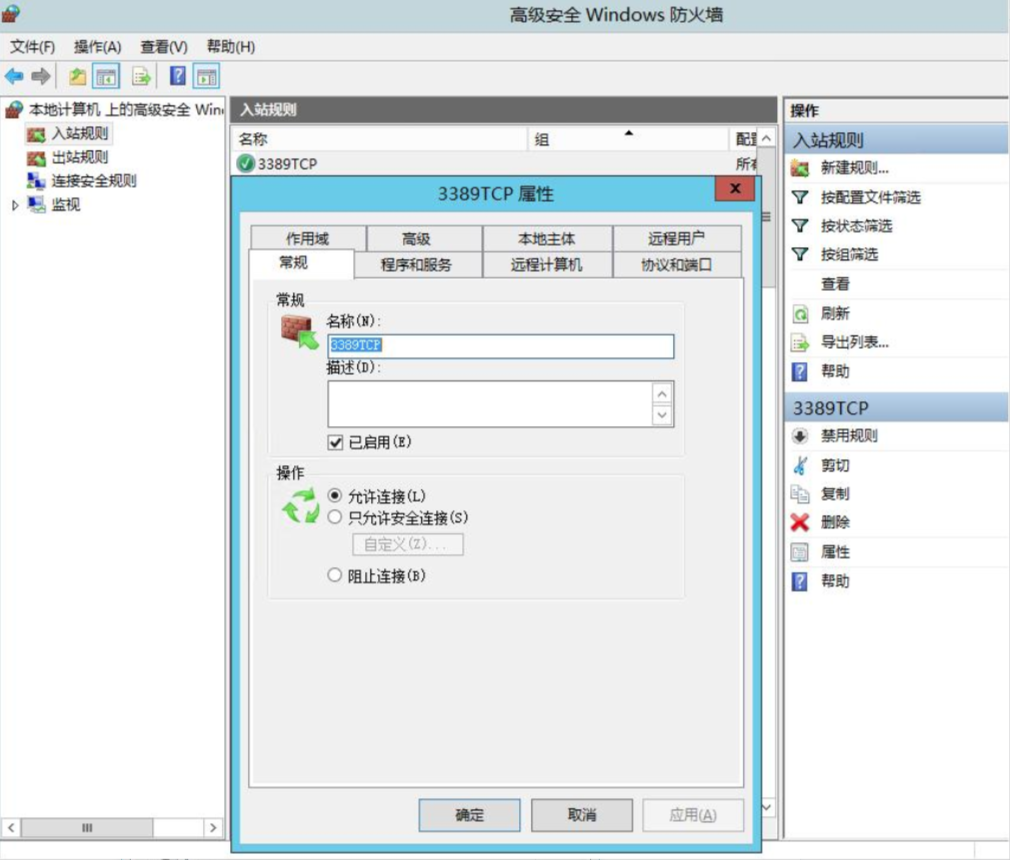Toggle the 已启用(E) checkbox
This screenshot has height=860, width=1010.
[335, 443]
